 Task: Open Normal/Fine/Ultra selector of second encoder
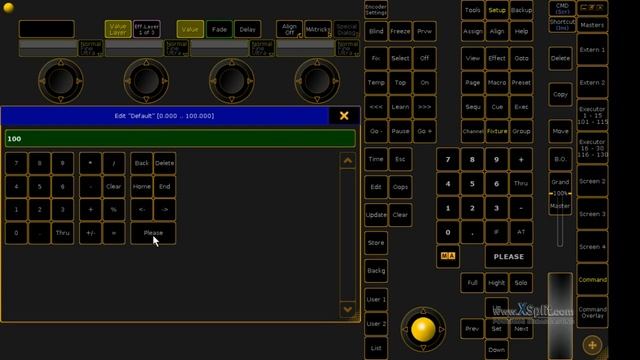[176, 48]
